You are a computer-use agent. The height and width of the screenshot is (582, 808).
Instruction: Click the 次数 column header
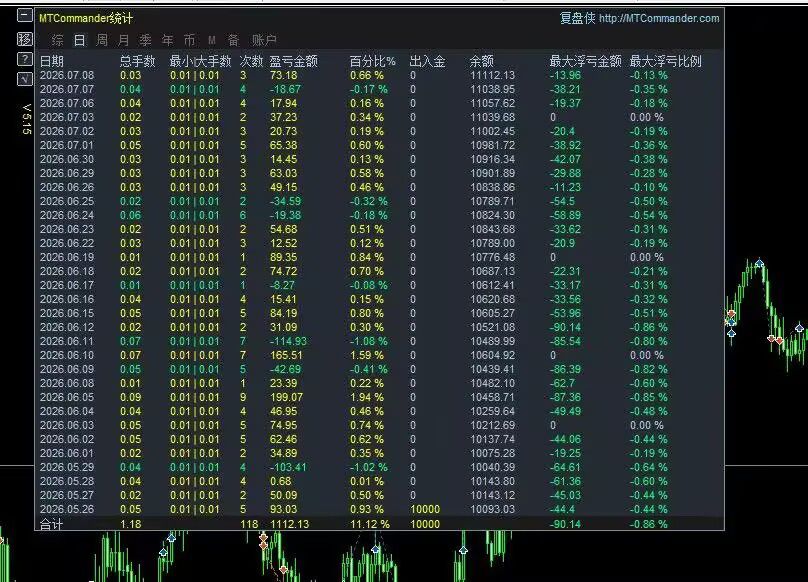pyautogui.click(x=251, y=61)
